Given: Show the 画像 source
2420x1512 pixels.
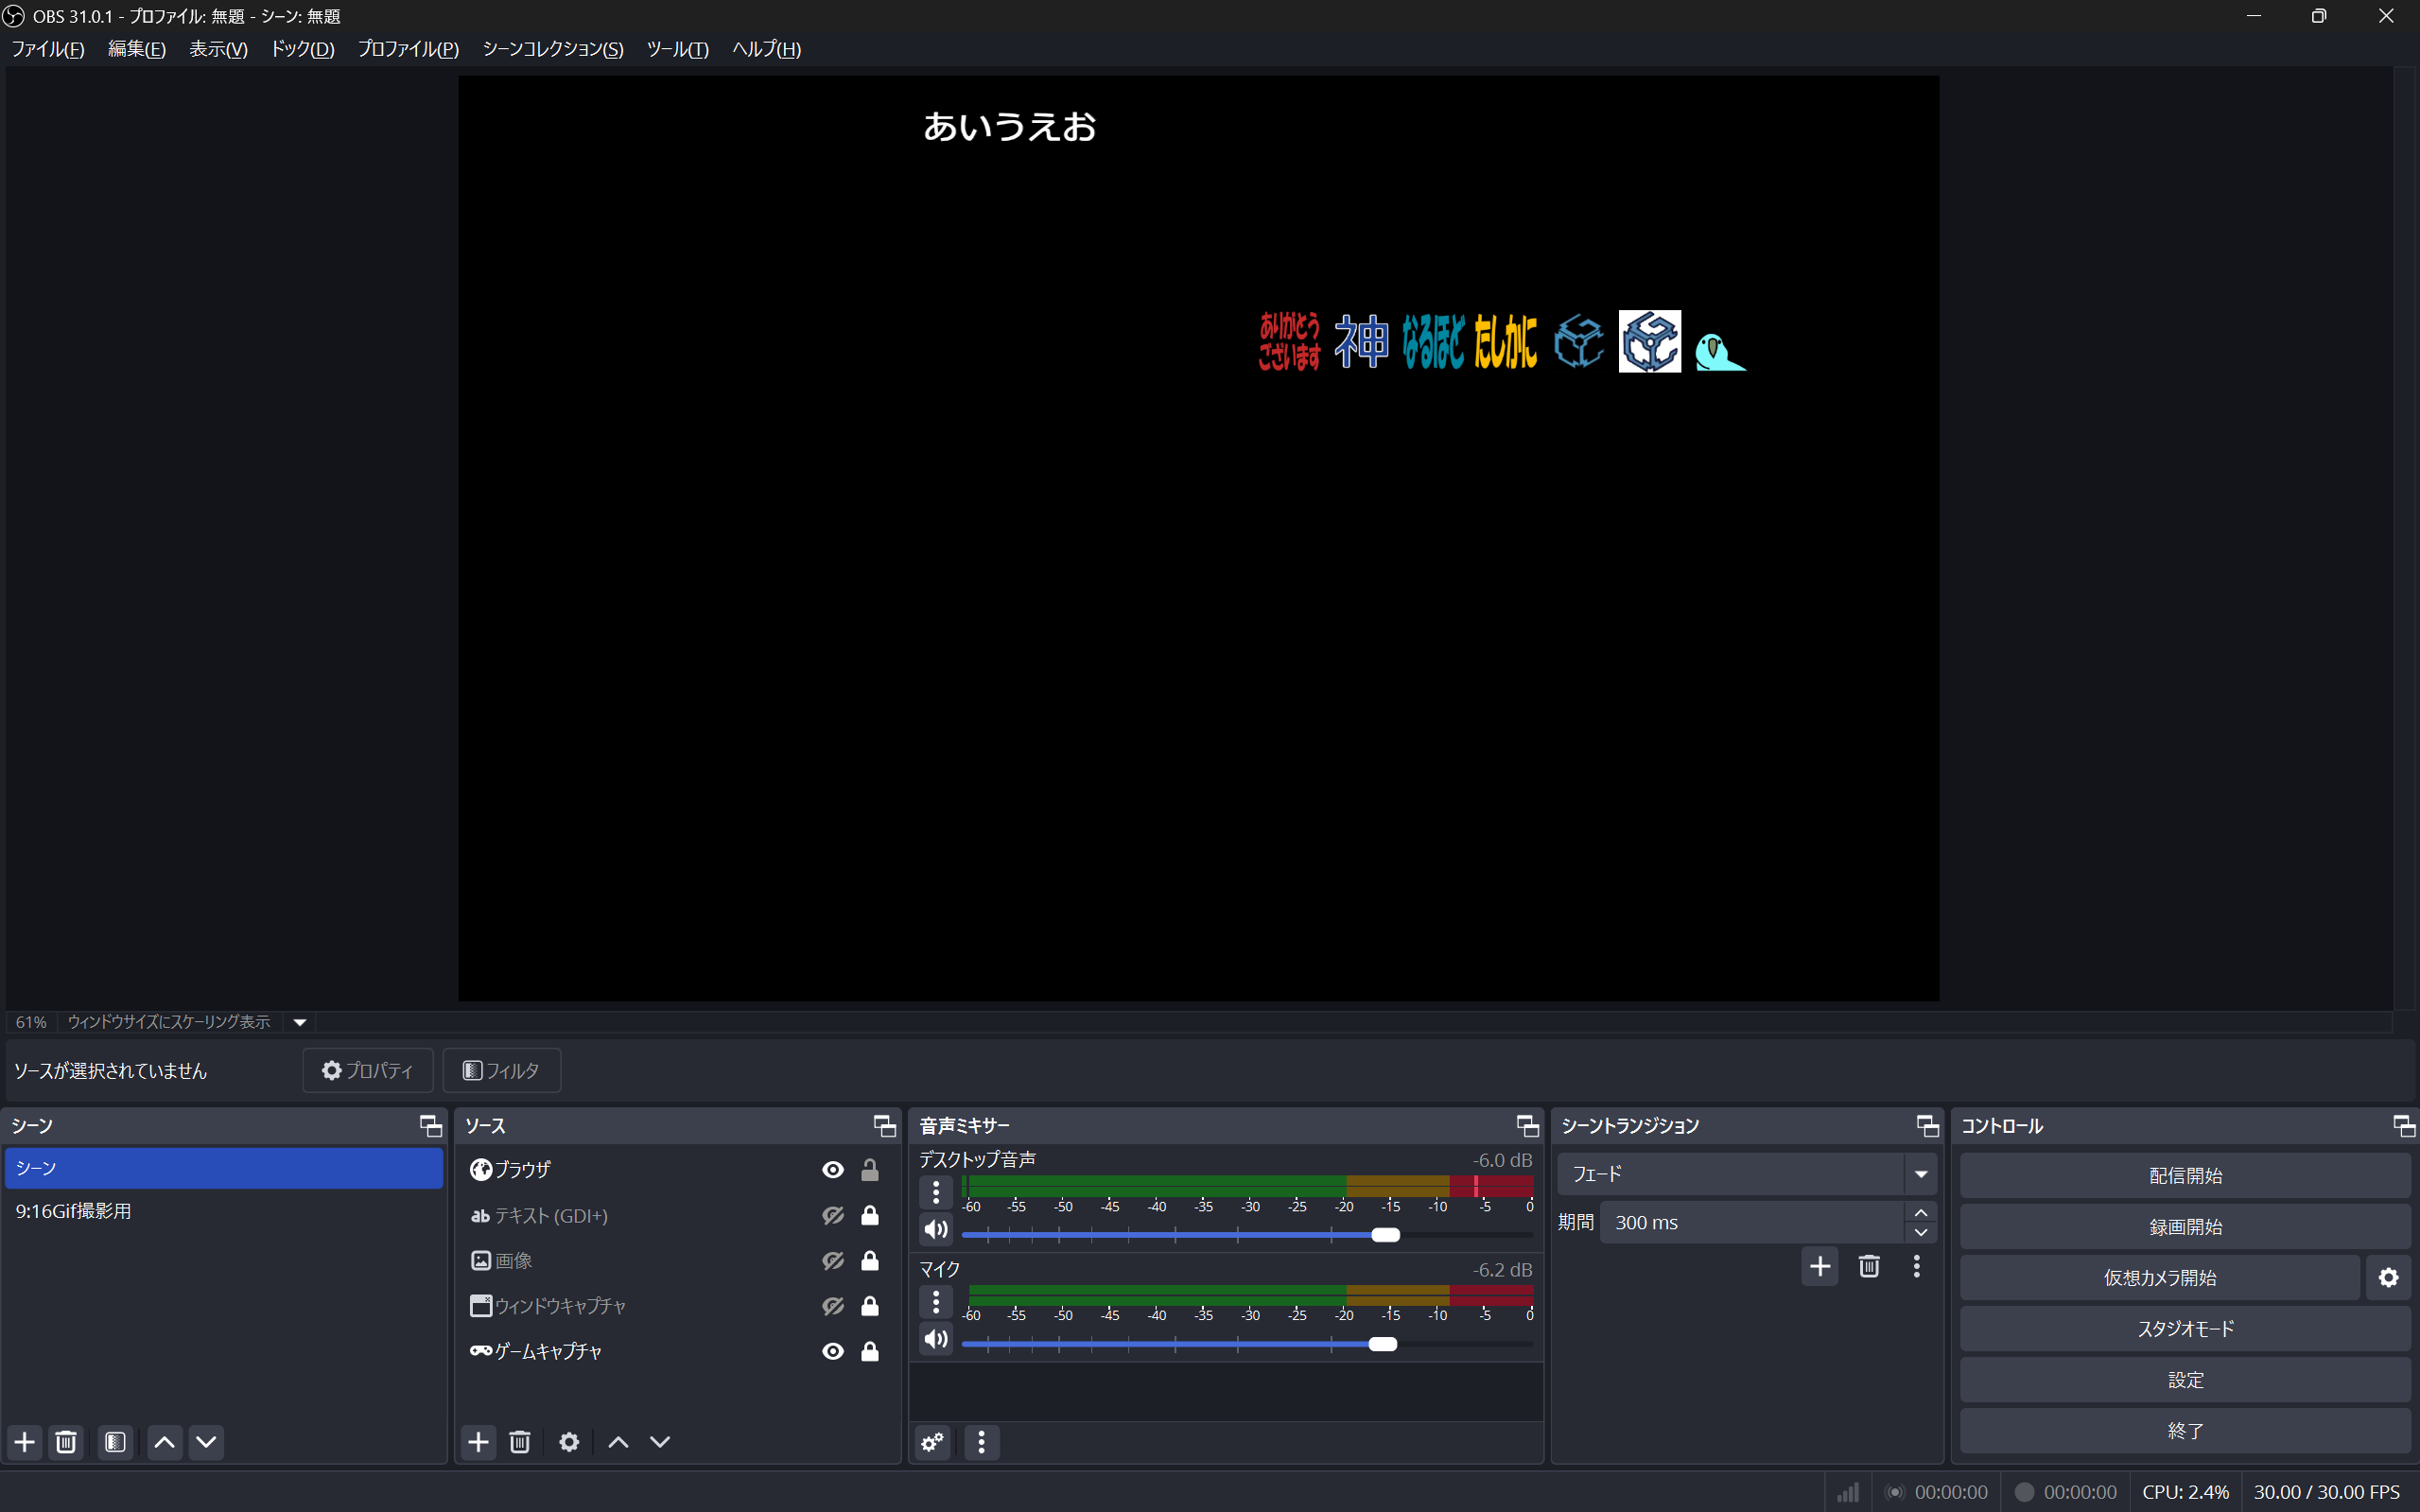Looking at the screenshot, I should 833,1261.
